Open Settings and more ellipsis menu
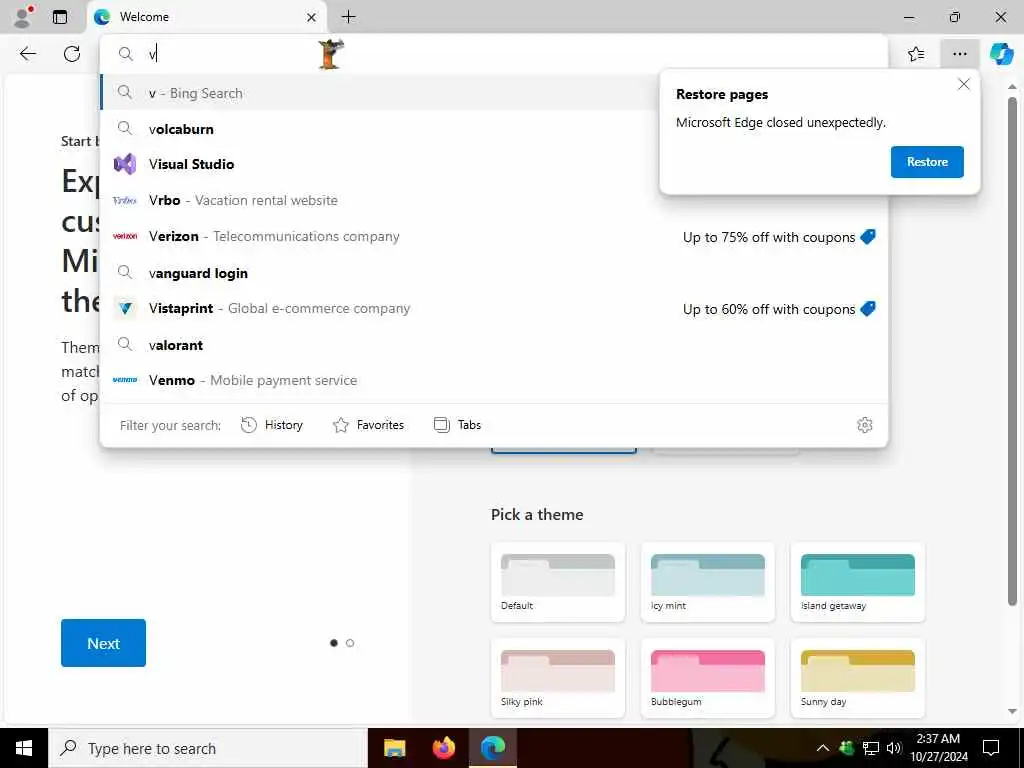Screen dimensions: 1024x768 pos(959,54)
